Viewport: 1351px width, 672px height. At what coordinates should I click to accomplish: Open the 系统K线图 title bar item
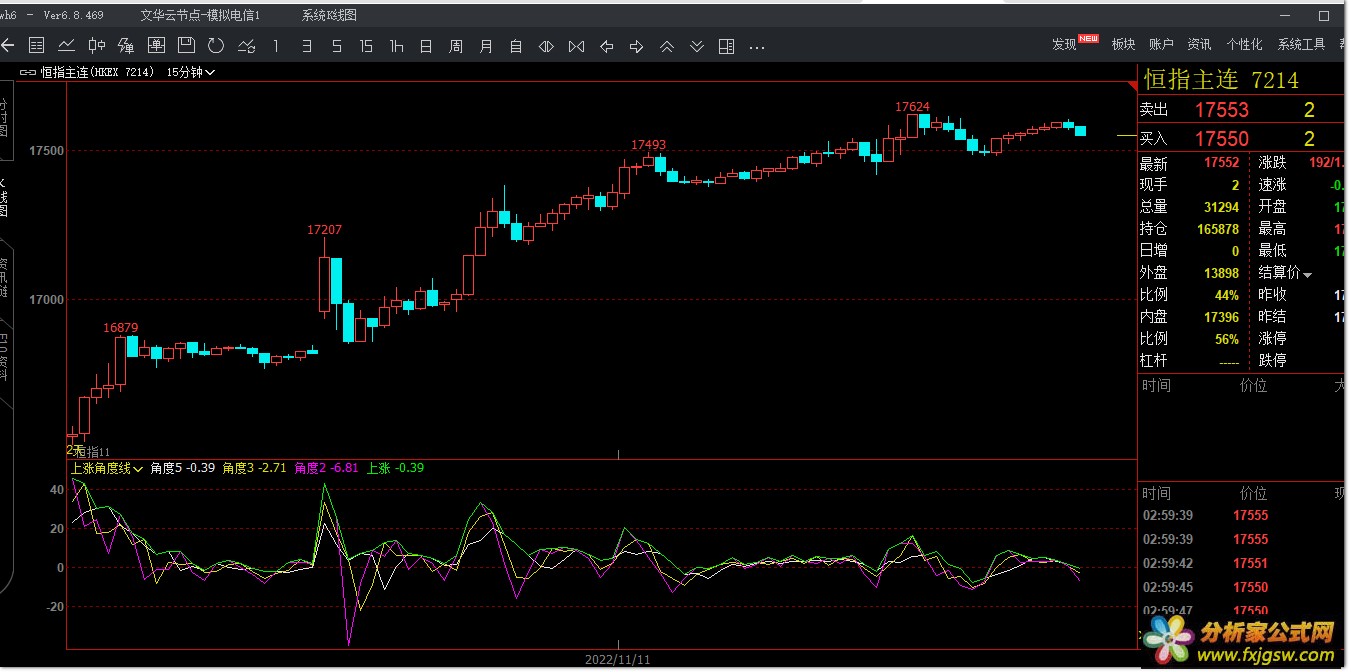click(x=329, y=16)
